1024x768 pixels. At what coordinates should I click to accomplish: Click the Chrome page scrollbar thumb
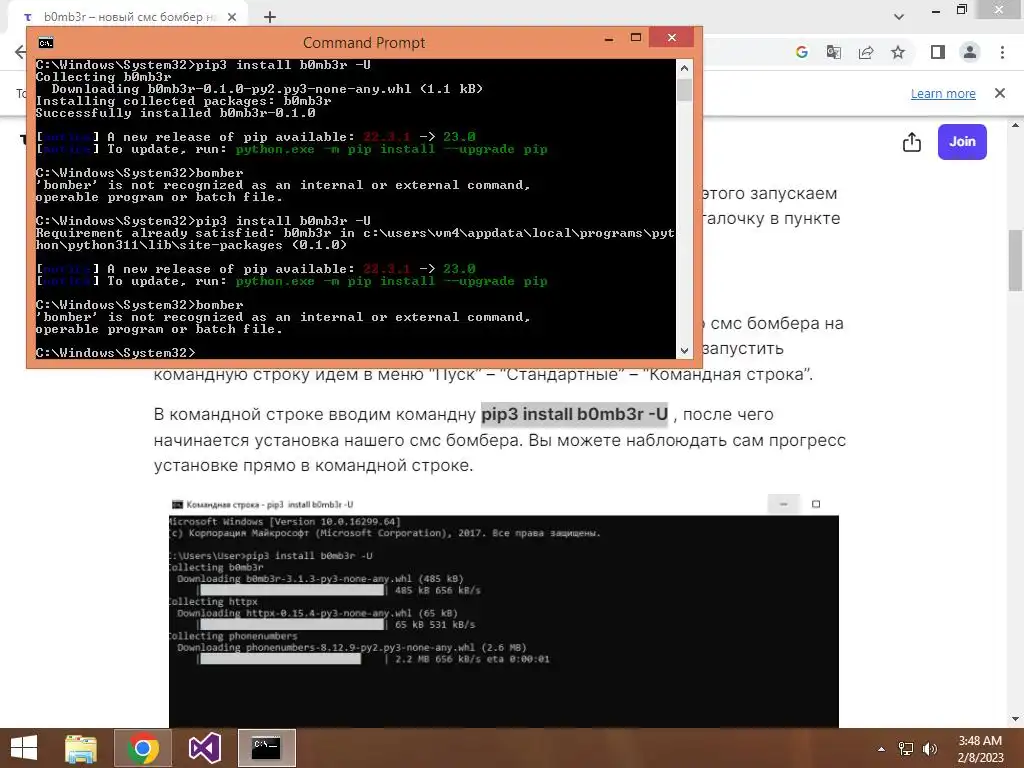click(x=1016, y=260)
